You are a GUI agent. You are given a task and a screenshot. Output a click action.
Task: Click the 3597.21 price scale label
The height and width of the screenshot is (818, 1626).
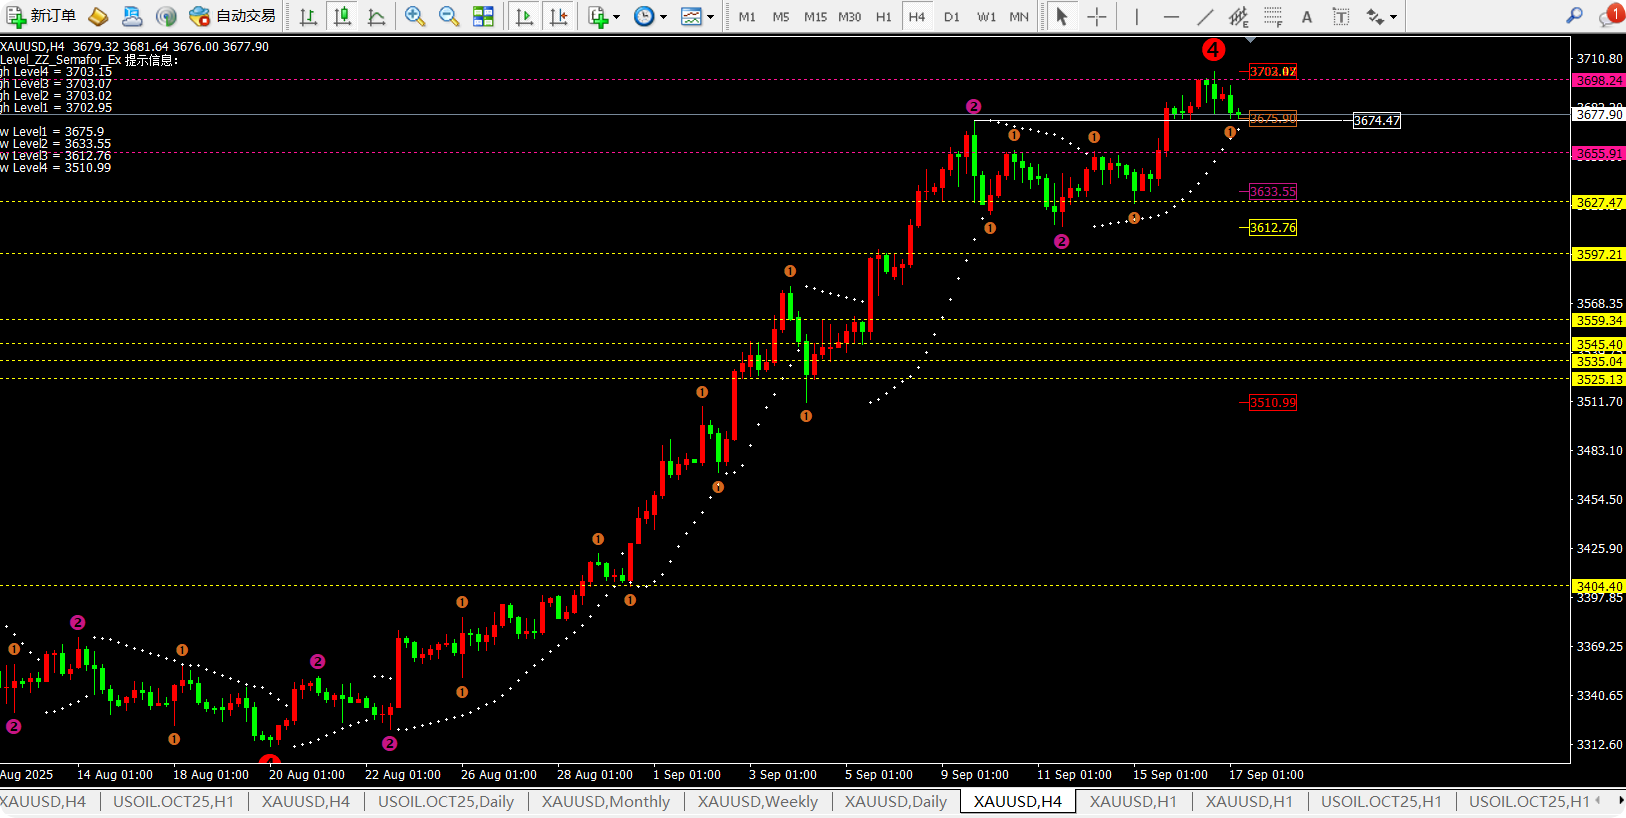pos(1599,254)
